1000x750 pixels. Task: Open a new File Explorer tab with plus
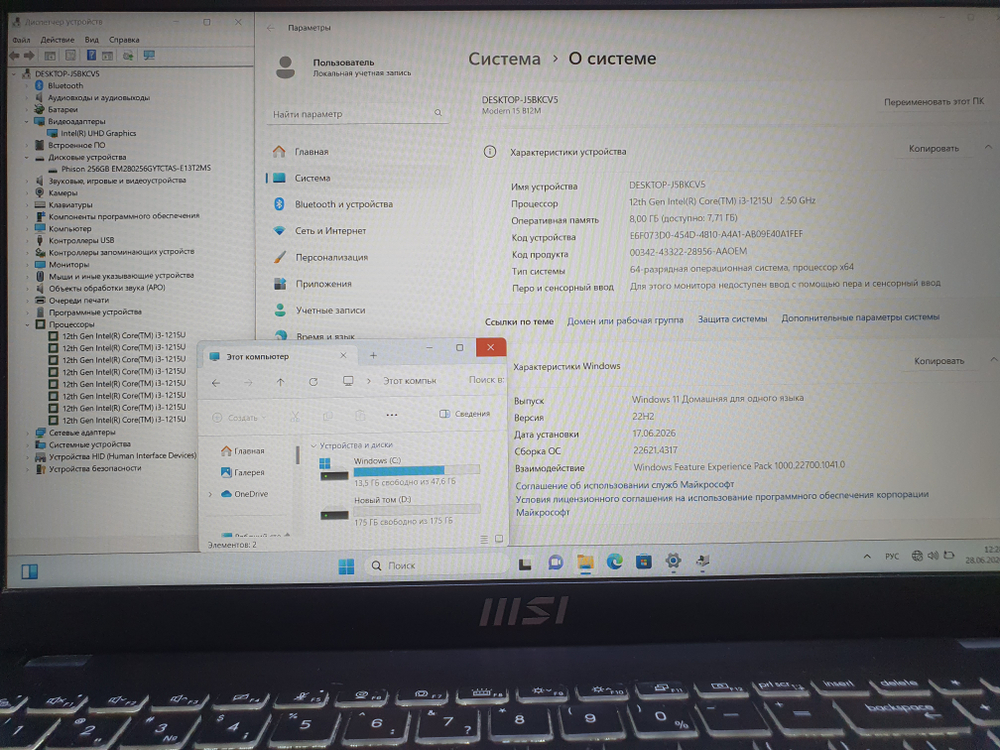click(x=373, y=355)
